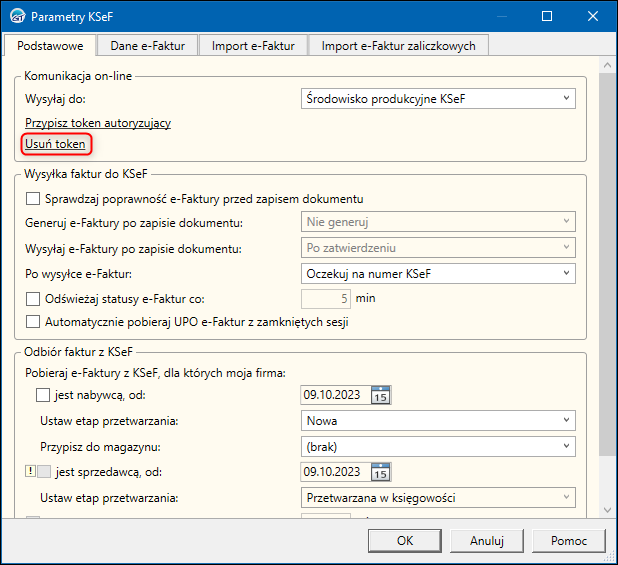The width and height of the screenshot is (618, 565).
Task: Click the 'jest nabywcą' date field
Action: point(336,395)
